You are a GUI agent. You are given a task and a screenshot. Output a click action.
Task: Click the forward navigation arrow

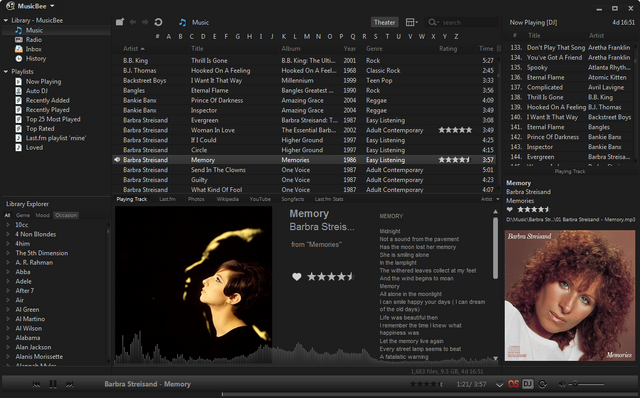[145, 22]
